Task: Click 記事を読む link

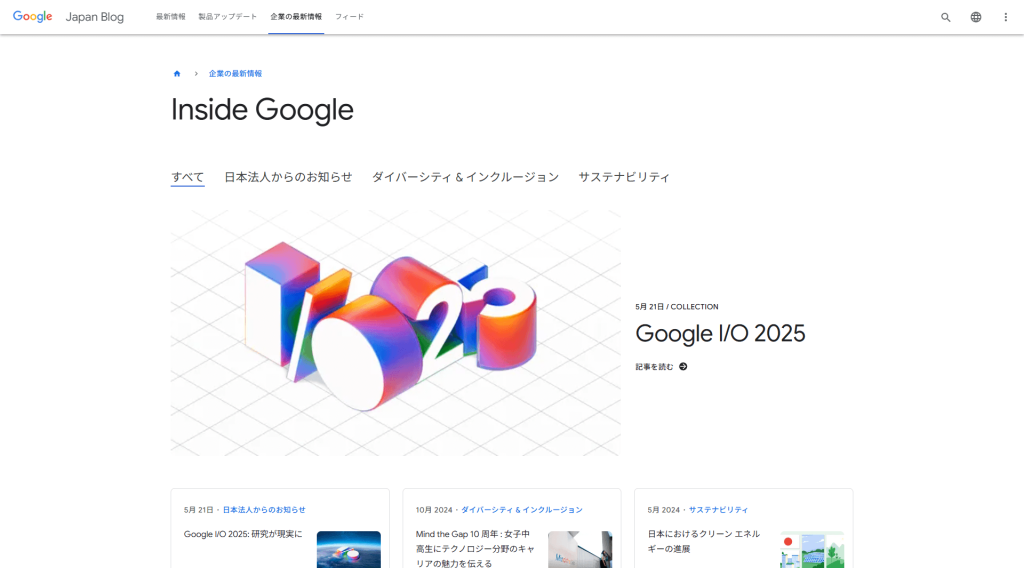Action: (654, 367)
